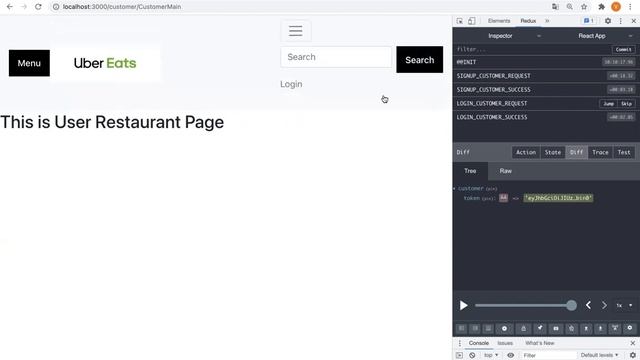Open the translate icon in the address bar
Image resolution: width=640 pixels, height=360 pixels.
[555, 7]
